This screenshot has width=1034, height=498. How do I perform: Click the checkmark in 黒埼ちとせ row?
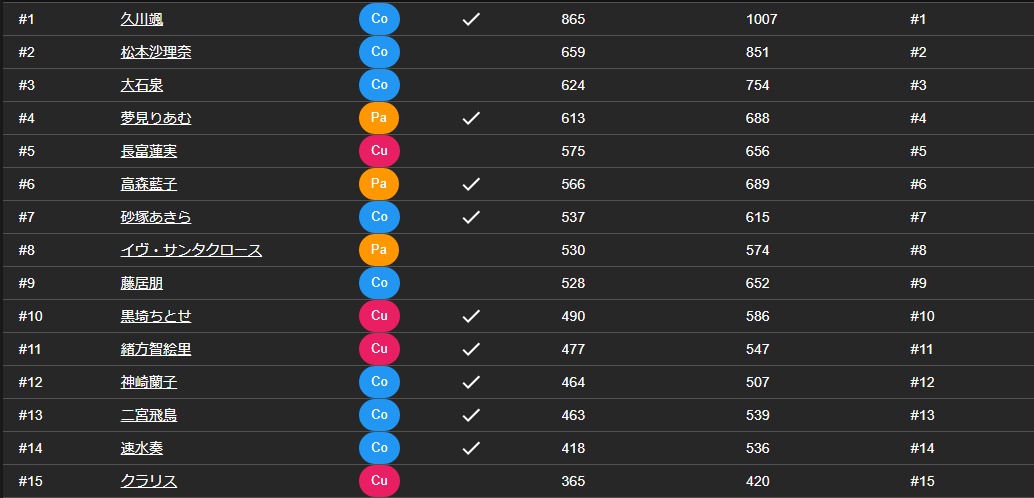click(x=471, y=316)
